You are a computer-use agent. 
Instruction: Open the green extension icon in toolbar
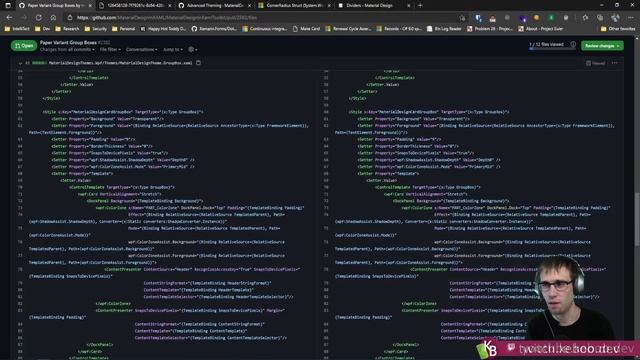tap(551, 18)
